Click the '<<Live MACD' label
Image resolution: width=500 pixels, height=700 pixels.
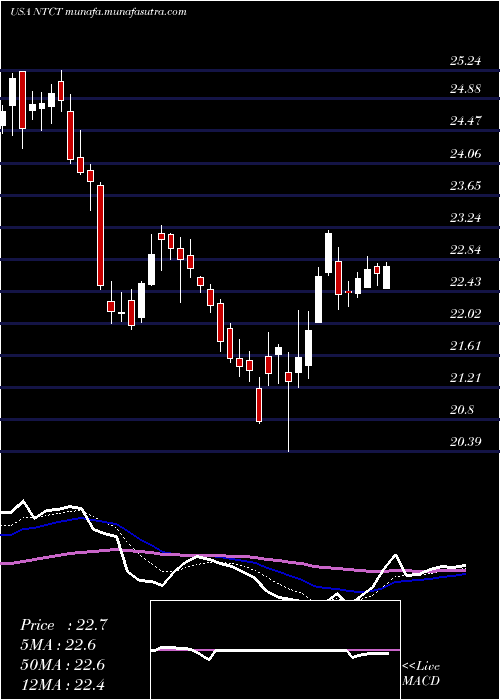coord(421,673)
